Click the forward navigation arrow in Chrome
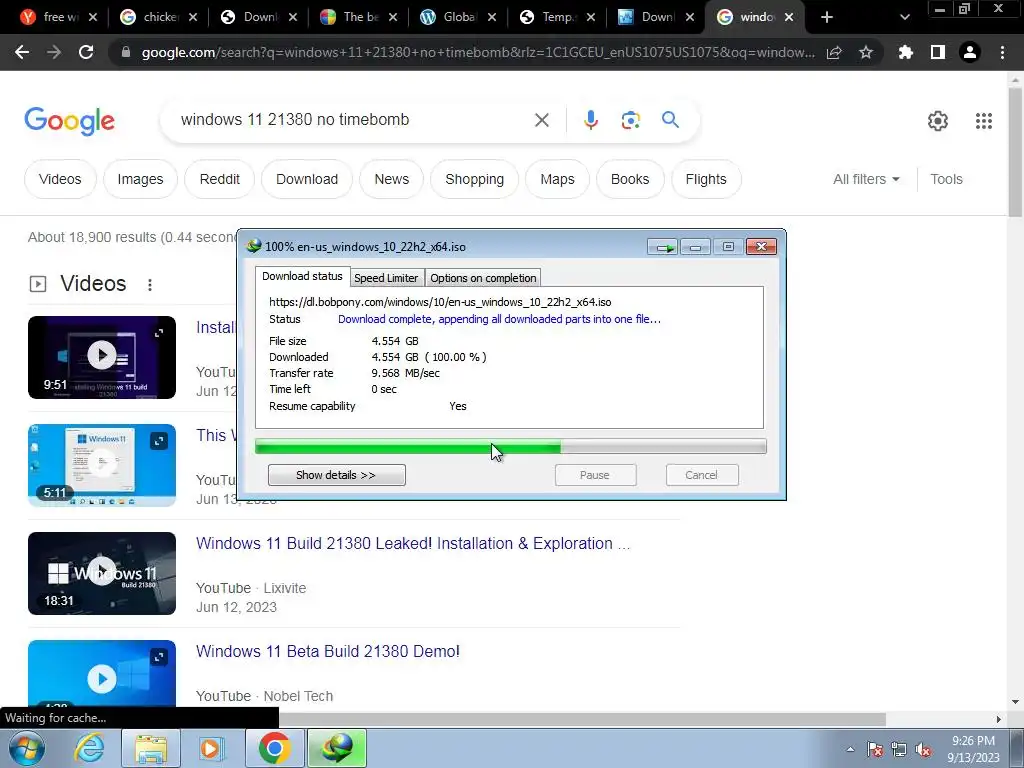The width and height of the screenshot is (1024, 768). point(54,52)
